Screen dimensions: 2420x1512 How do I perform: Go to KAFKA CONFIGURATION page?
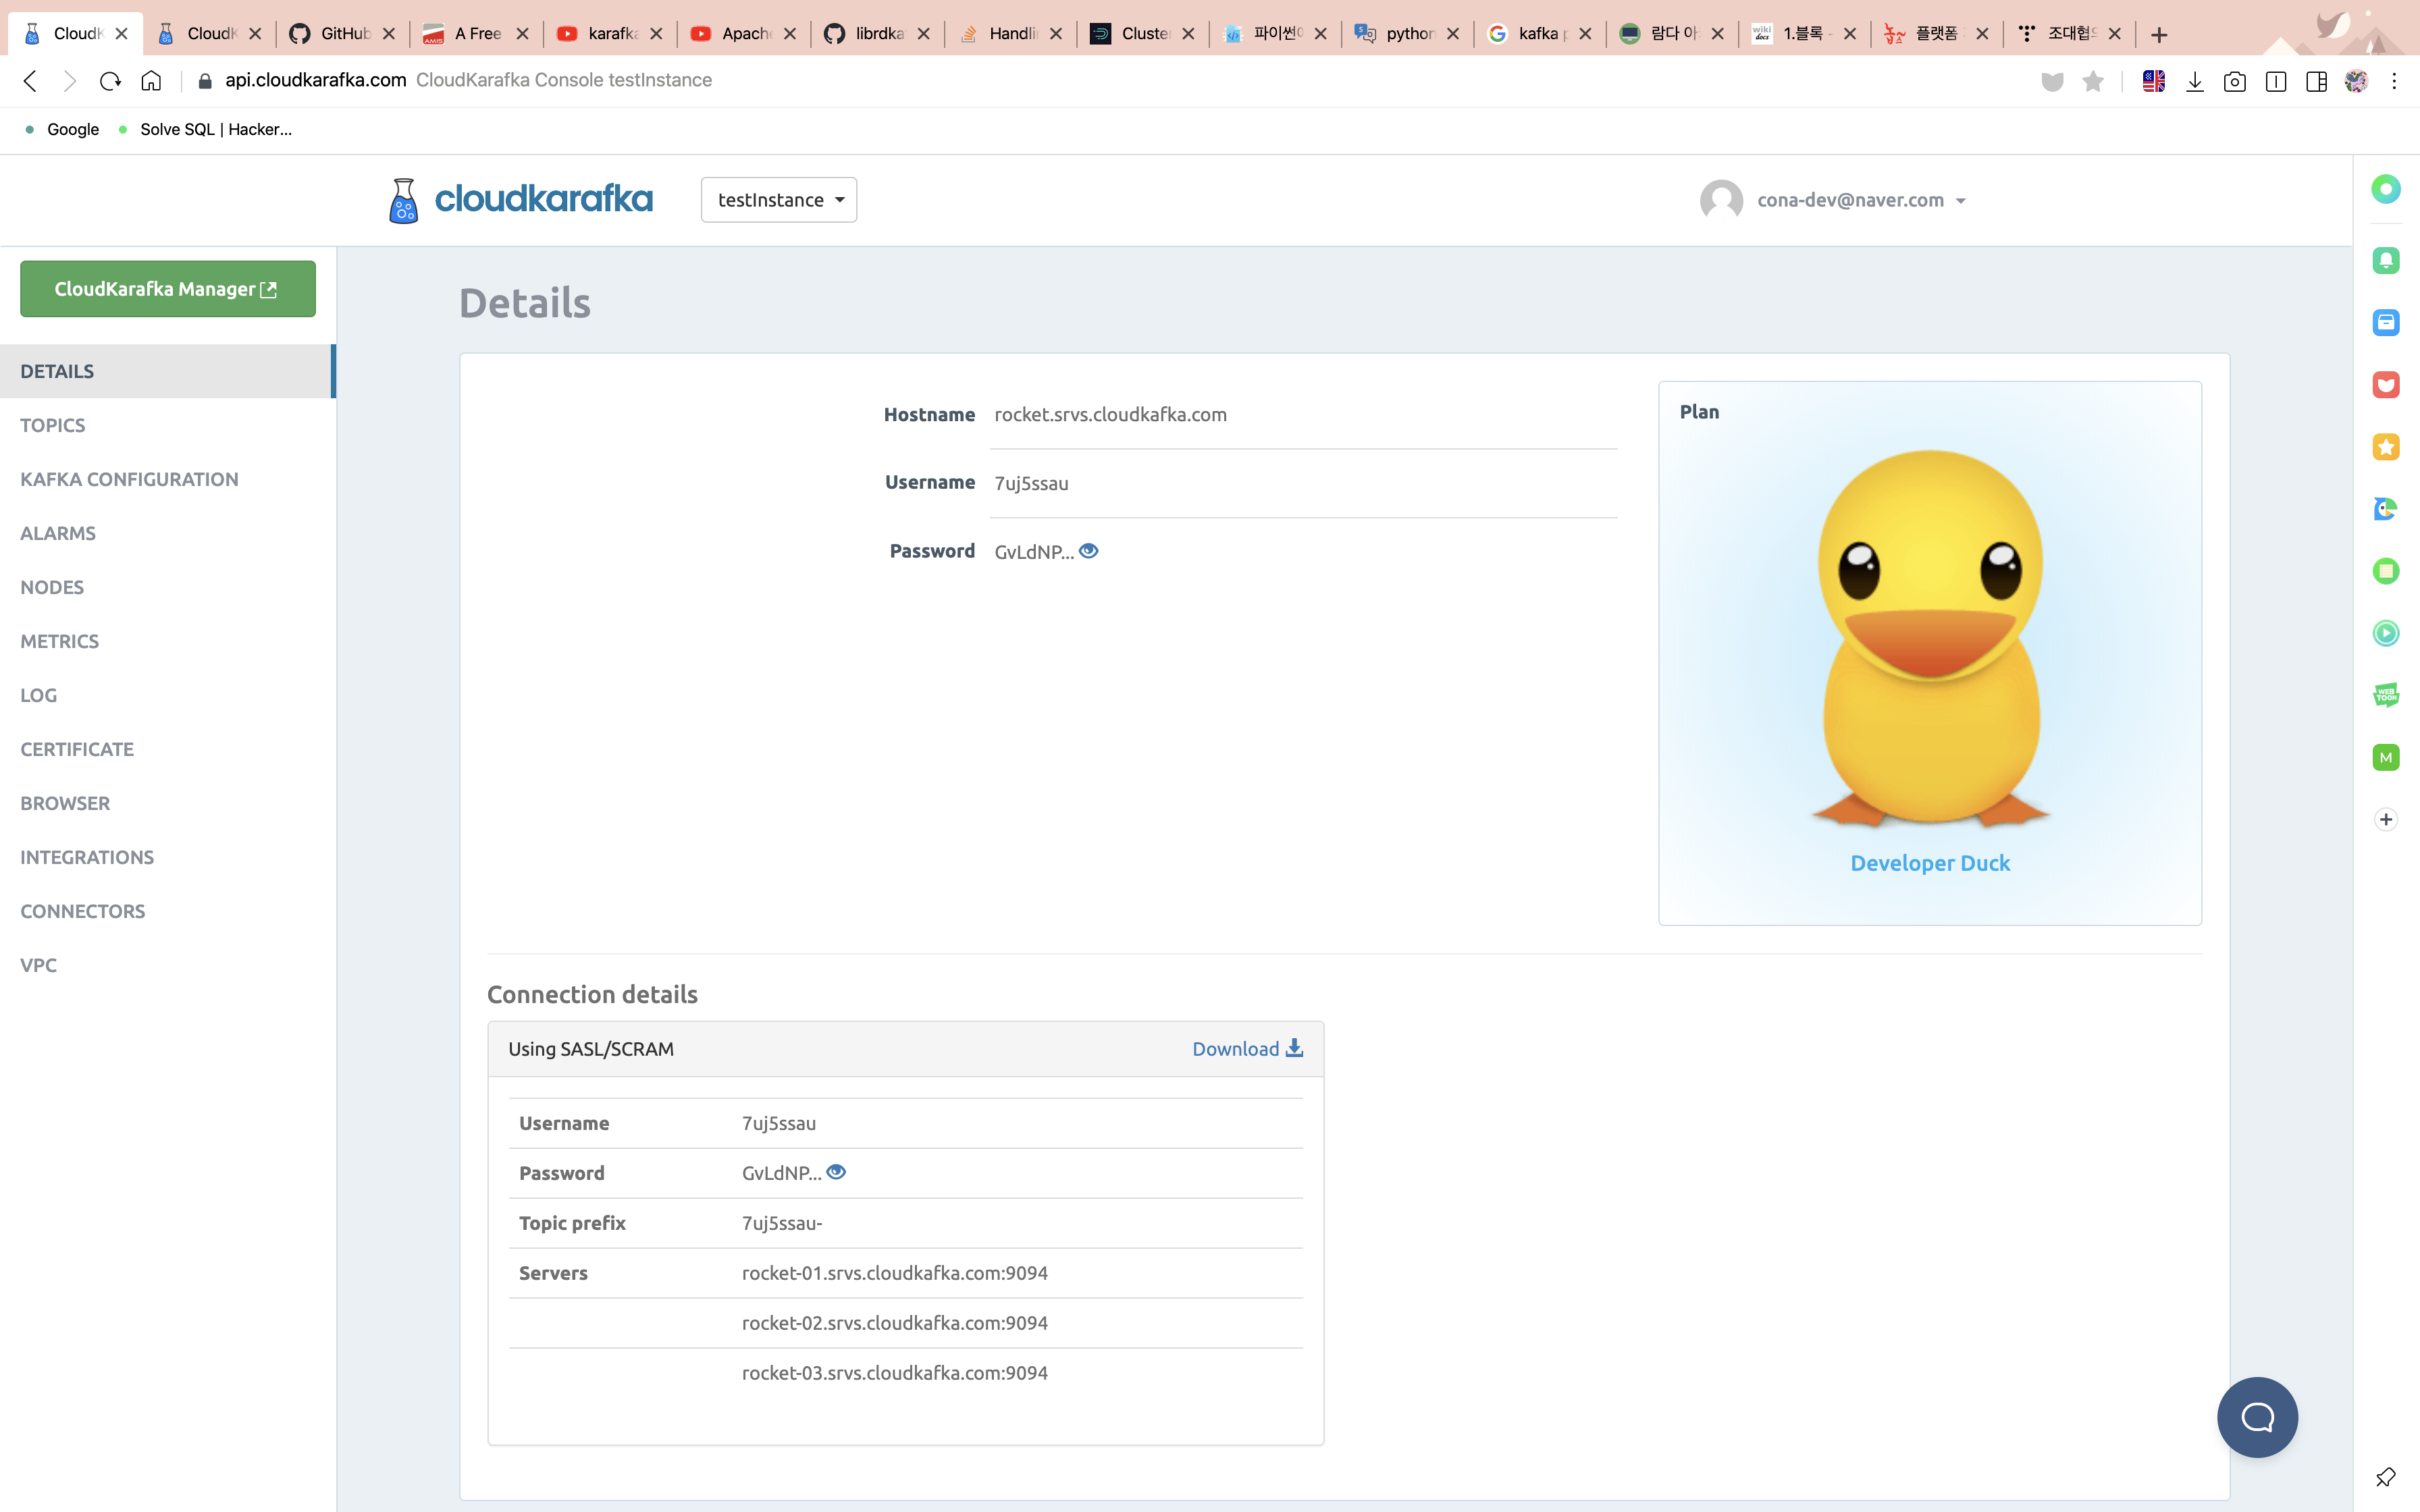[129, 479]
